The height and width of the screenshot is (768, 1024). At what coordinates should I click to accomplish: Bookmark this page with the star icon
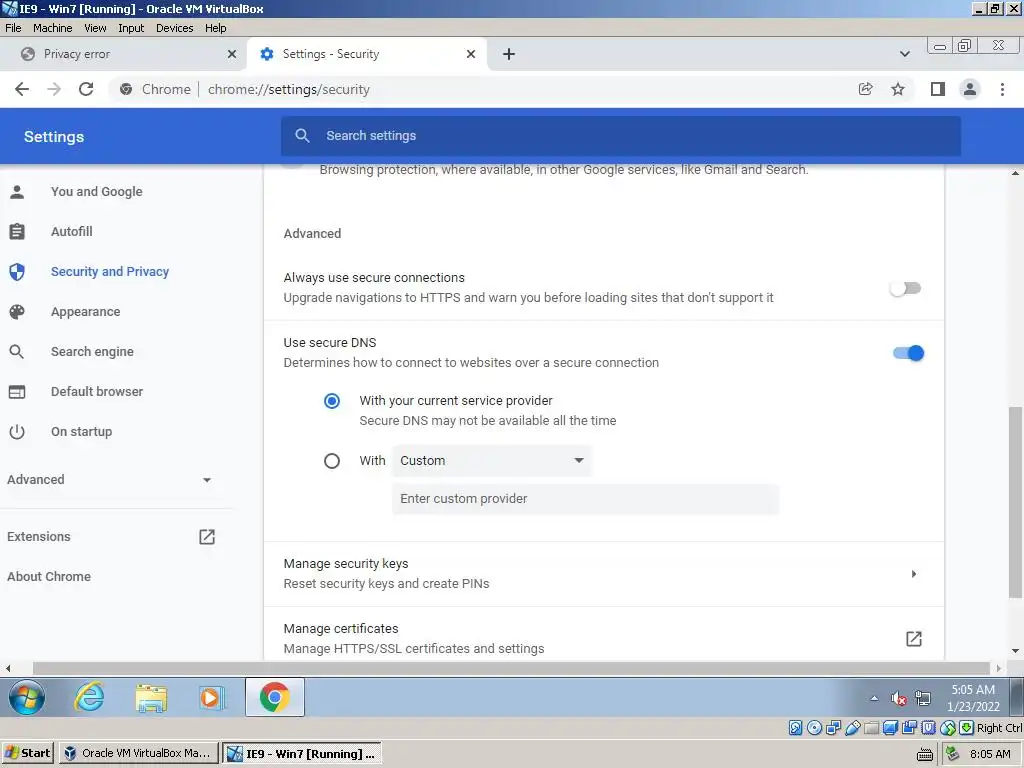tap(898, 89)
